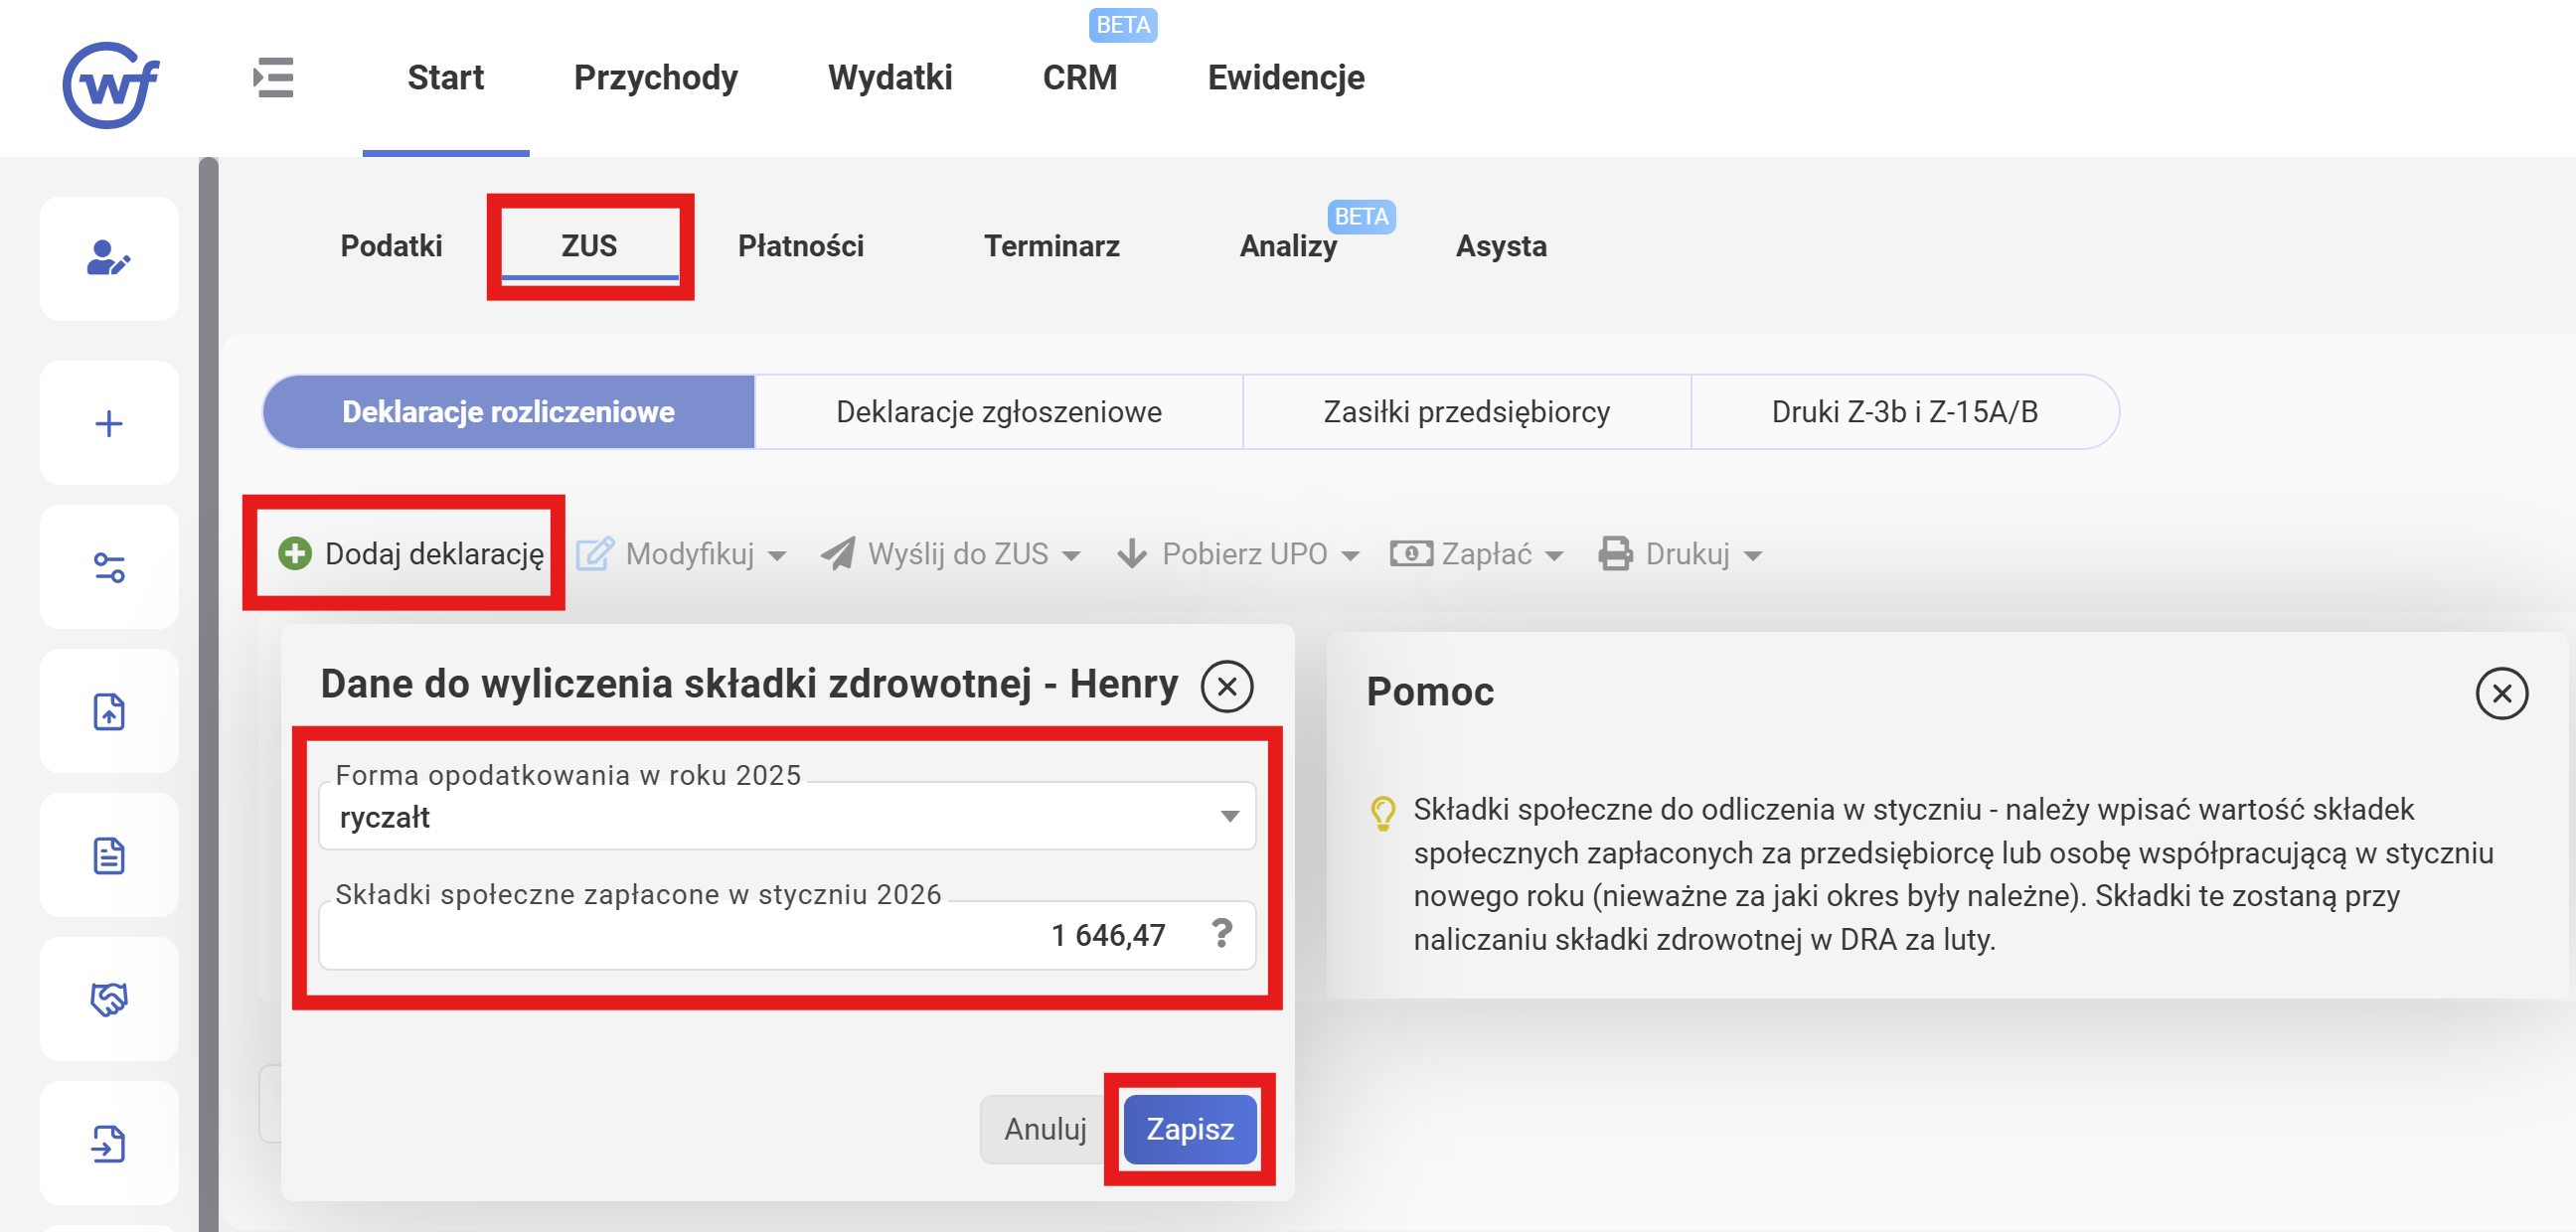Click the handshake sidebar icon
The height and width of the screenshot is (1232, 2576).
[109, 998]
